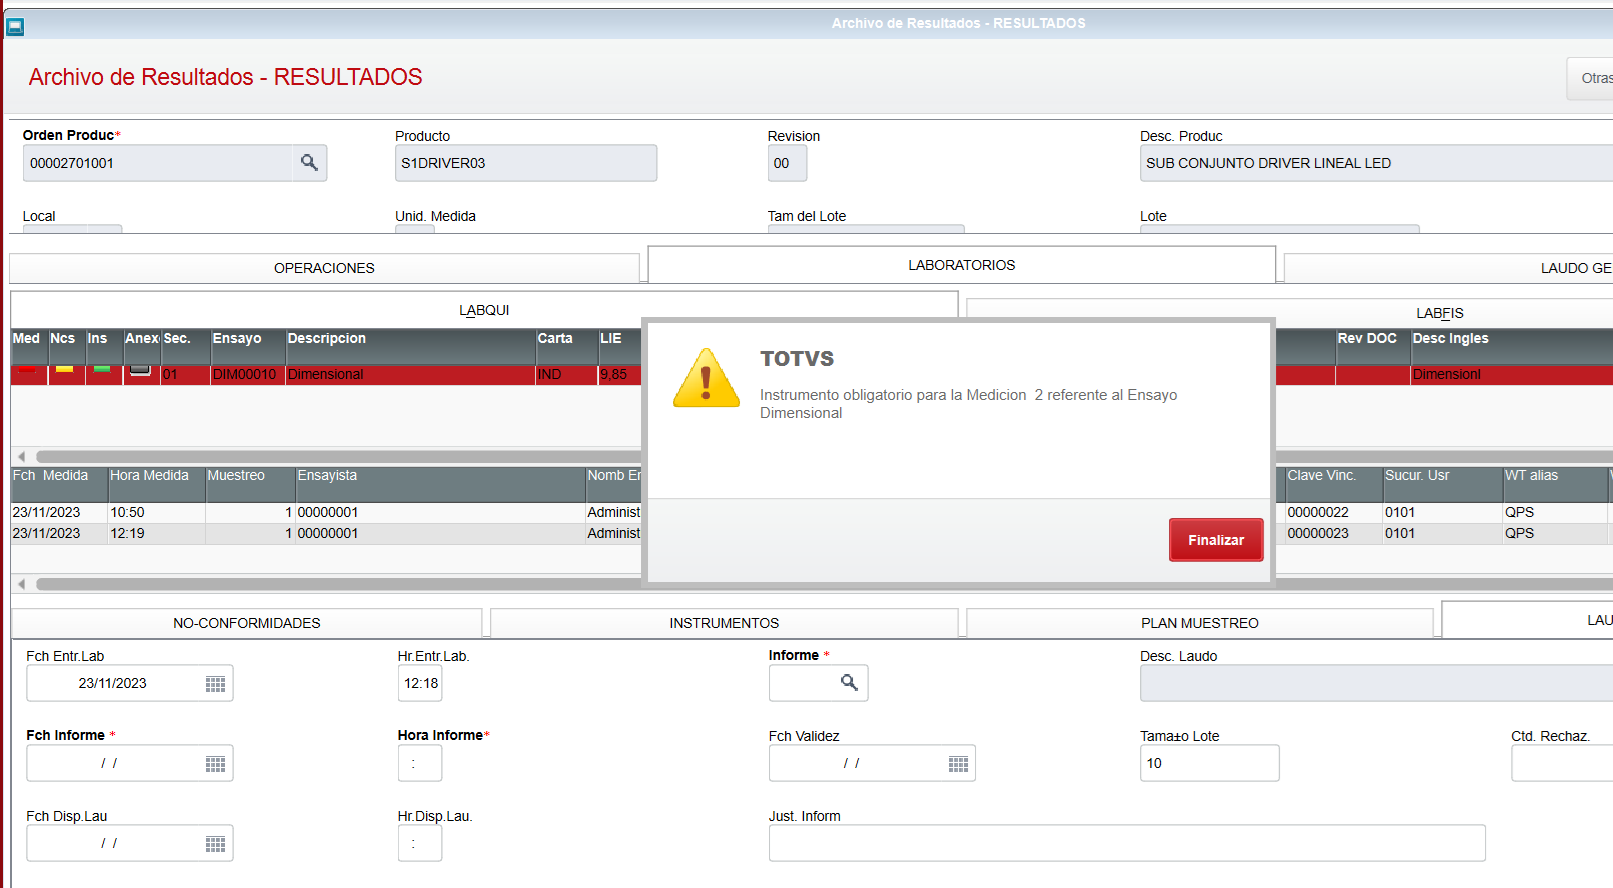Click the Producto field showing S1DRIVER03
1613x888 pixels.
tap(526, 163)
